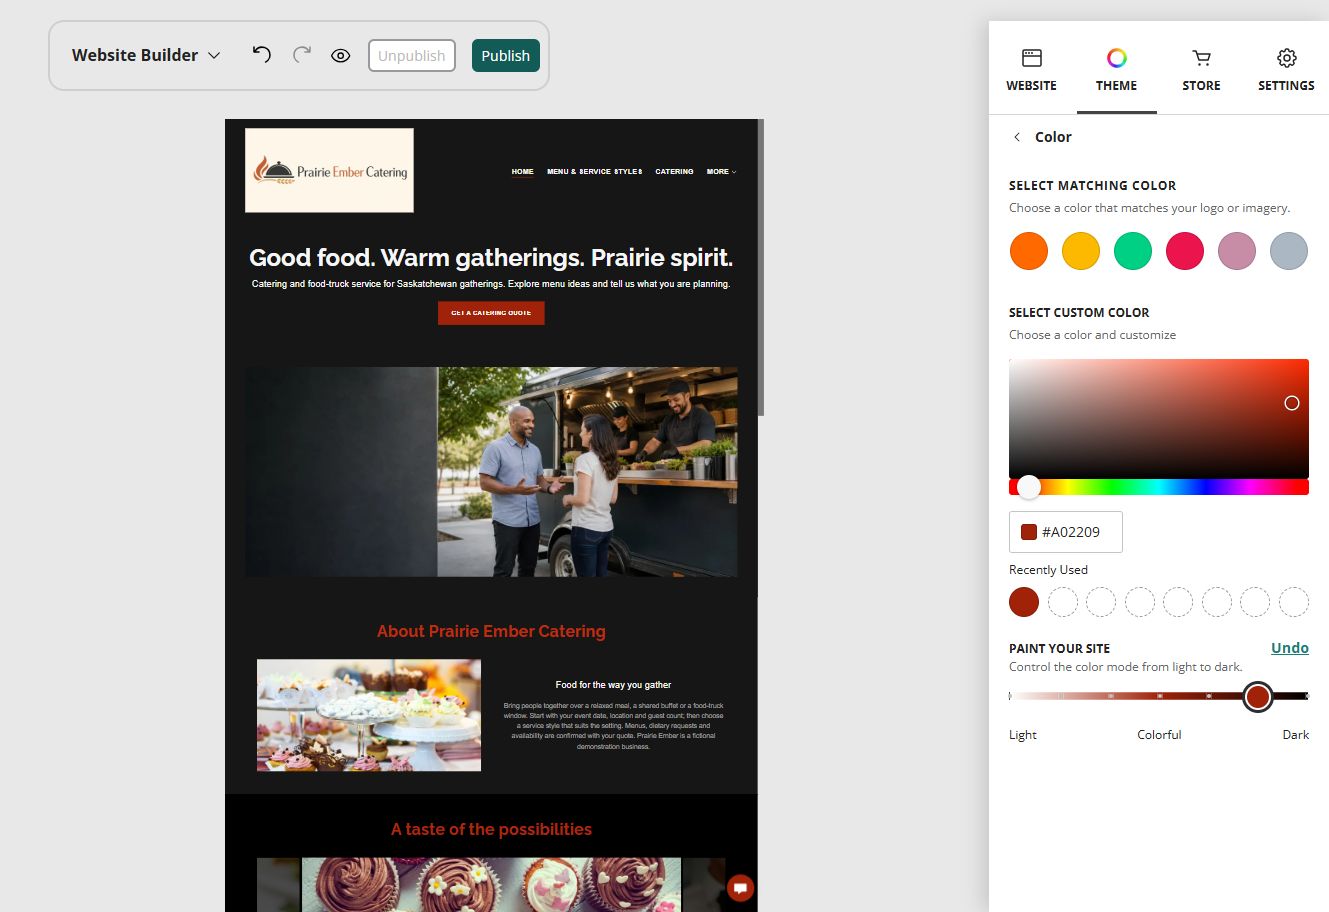Click the 'Food for the way you gather' text
Image resolution: width=1329 pixels, height=912 pixels.
click(x=613, y=685)
